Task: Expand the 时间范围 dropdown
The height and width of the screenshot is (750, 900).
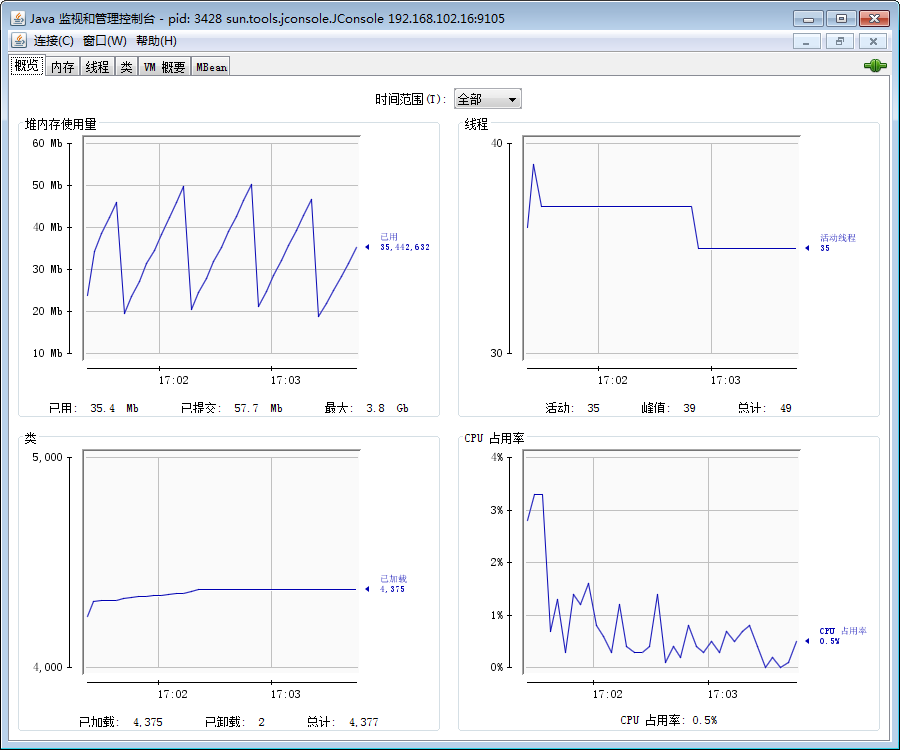Action: point(488,99)
